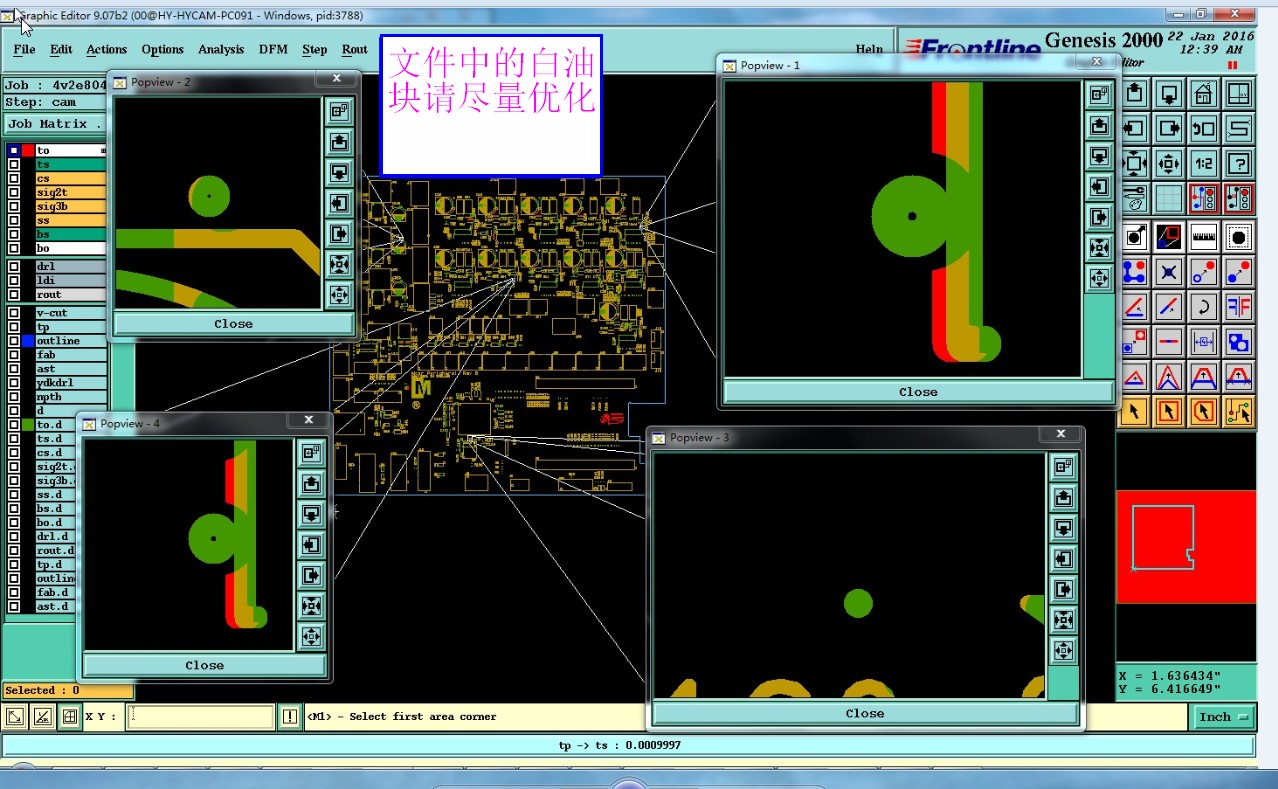Click the red board overview thumbnail
Viewport: 1278px width, 789px height.
[x=1186, y=546]
